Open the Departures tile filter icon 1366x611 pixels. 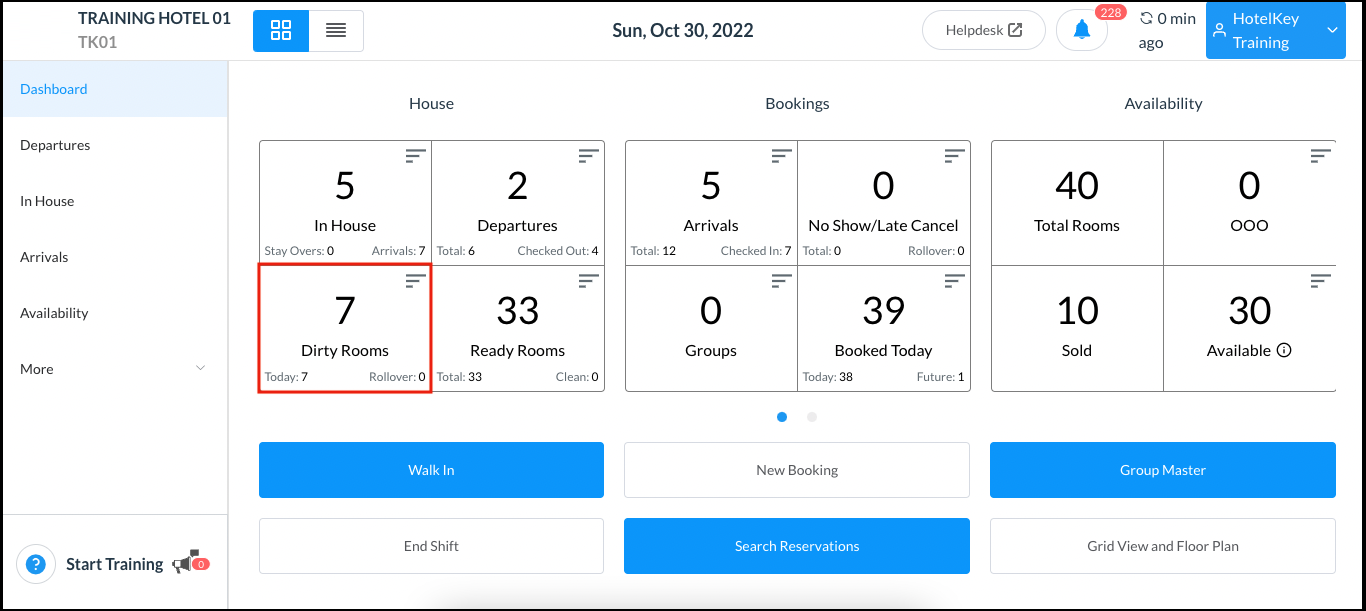coord(589,156)
